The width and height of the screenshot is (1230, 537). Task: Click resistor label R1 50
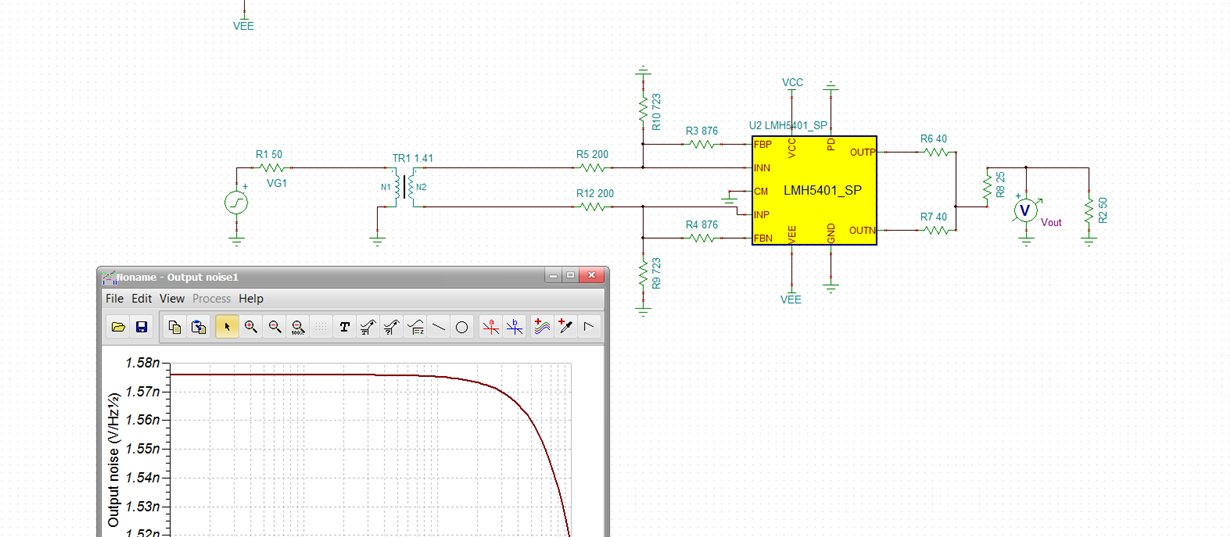click(269, 155)
